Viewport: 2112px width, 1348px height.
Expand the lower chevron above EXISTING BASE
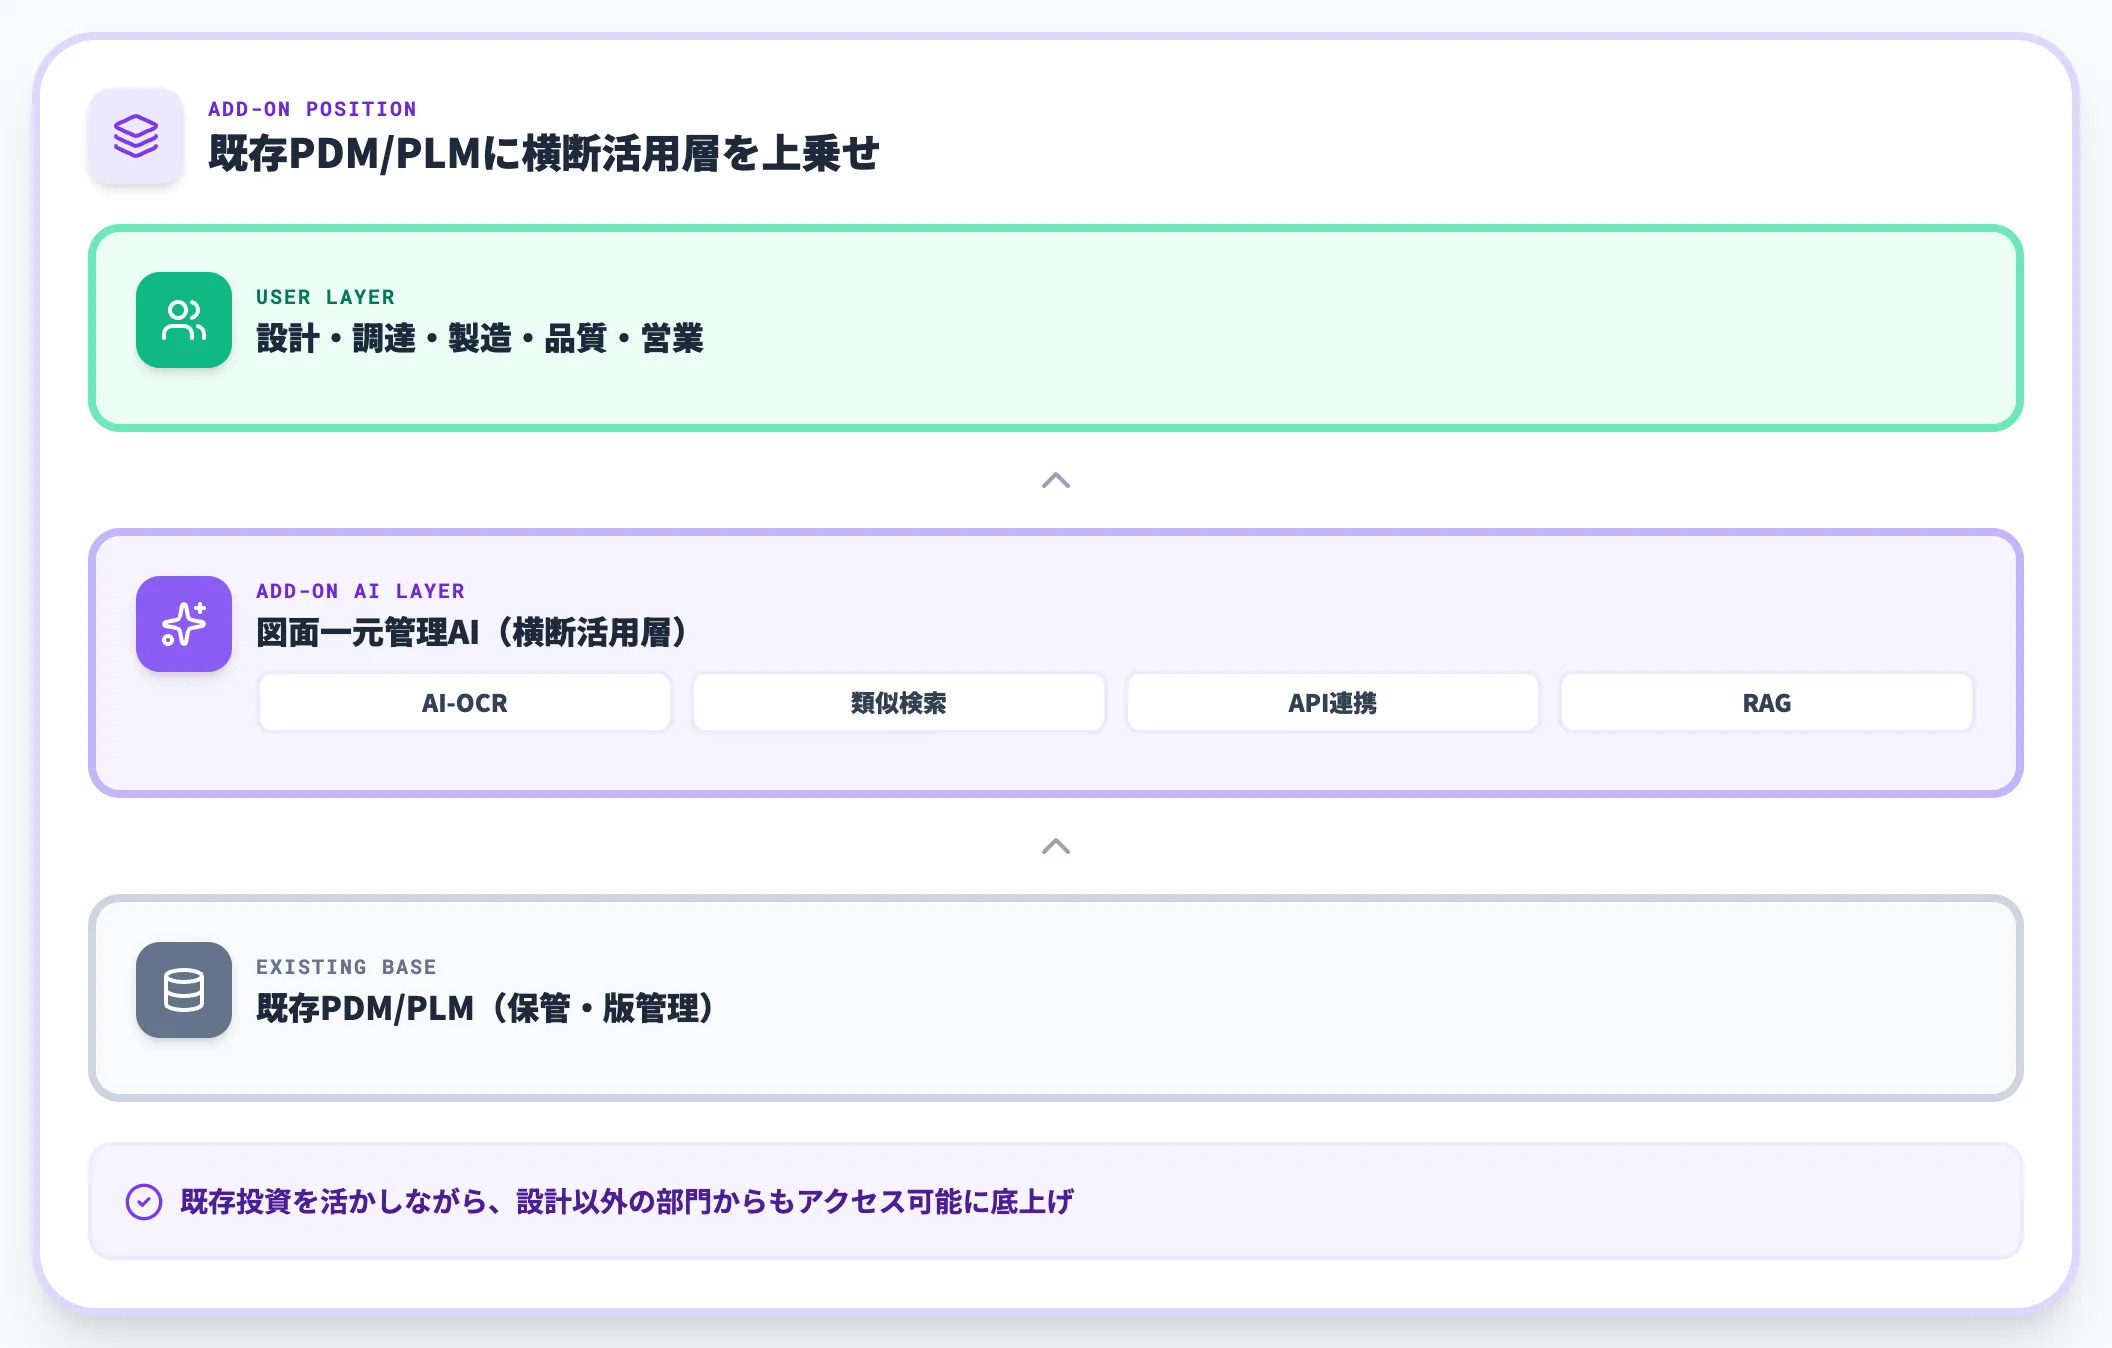point(1055,847)
